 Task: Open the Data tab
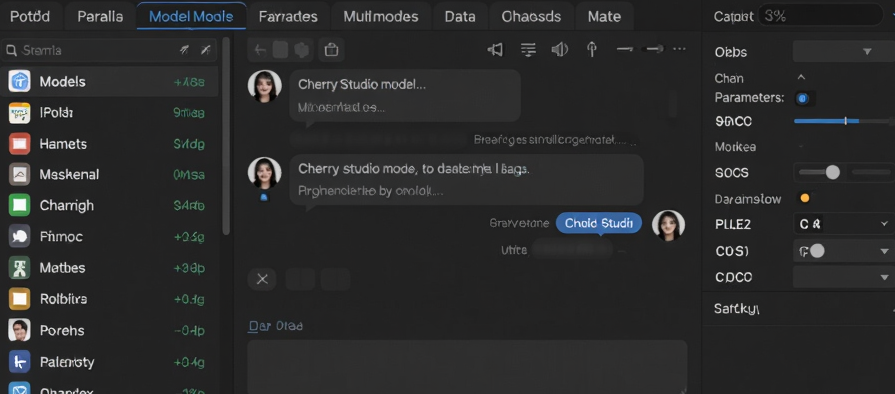pyautogui.click(x=460, y=17)
